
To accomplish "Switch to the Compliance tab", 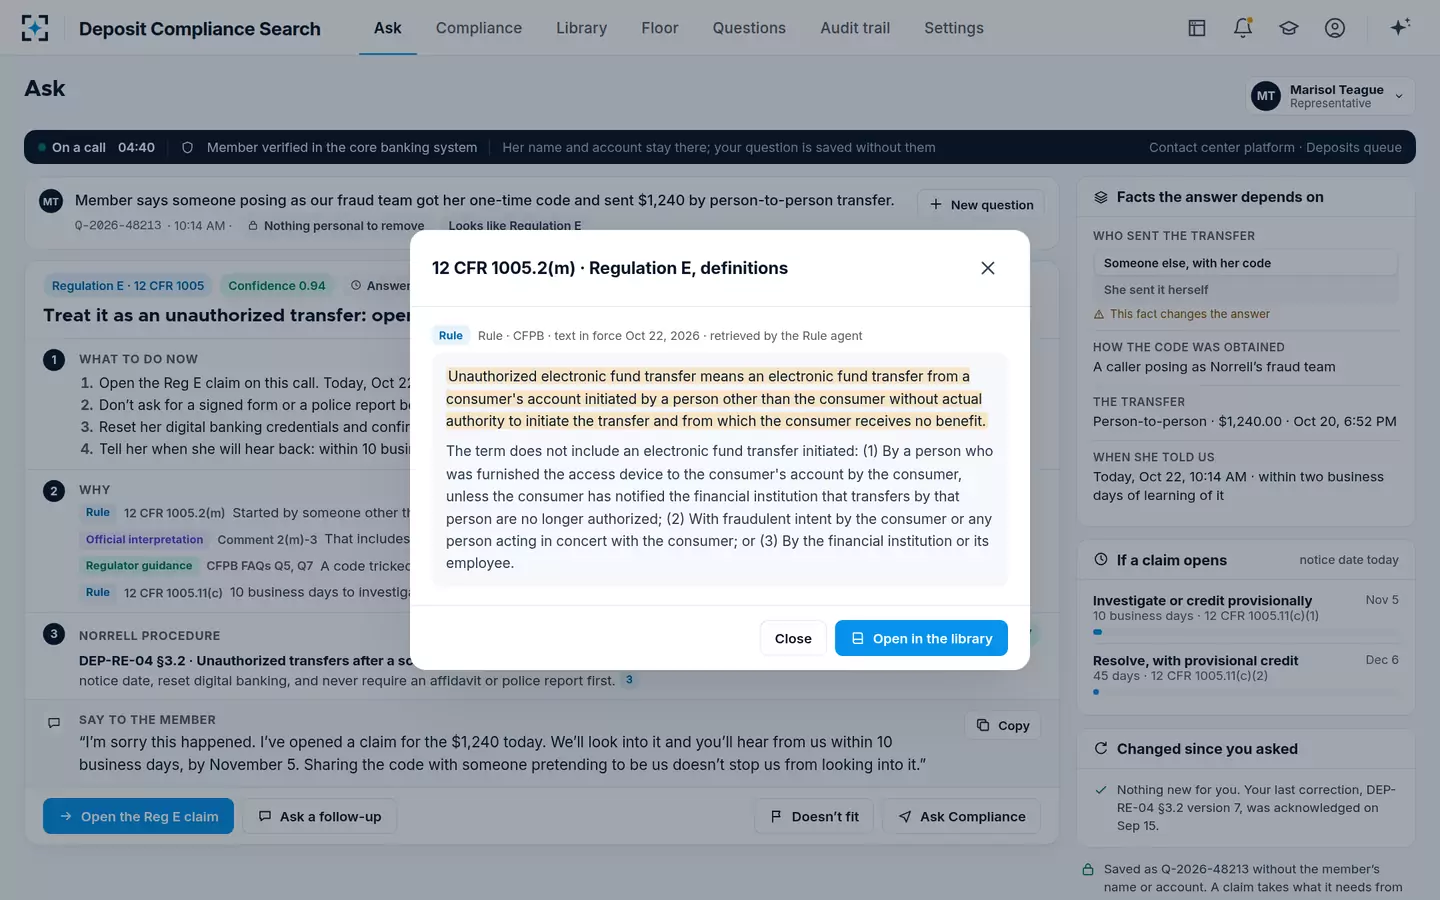I will click(x=479, y=28).
